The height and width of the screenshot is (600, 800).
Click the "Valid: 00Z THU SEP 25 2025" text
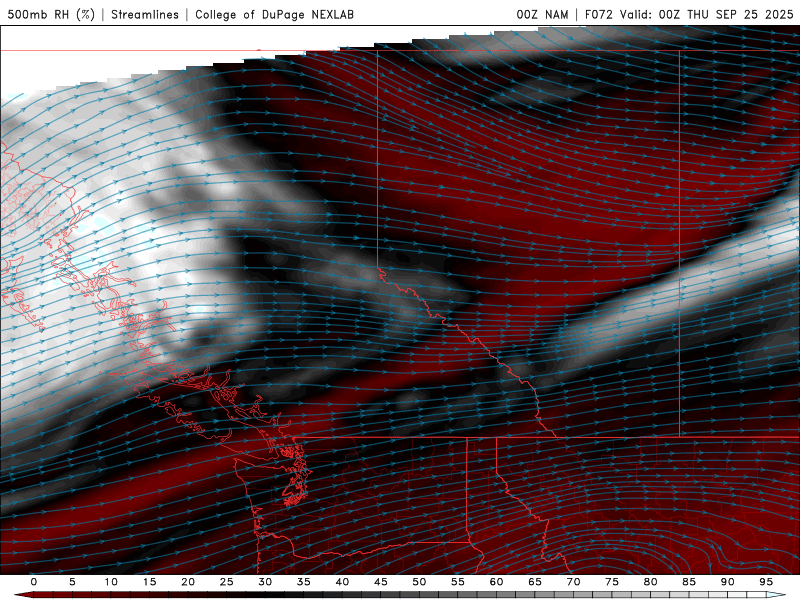(707, 14)
